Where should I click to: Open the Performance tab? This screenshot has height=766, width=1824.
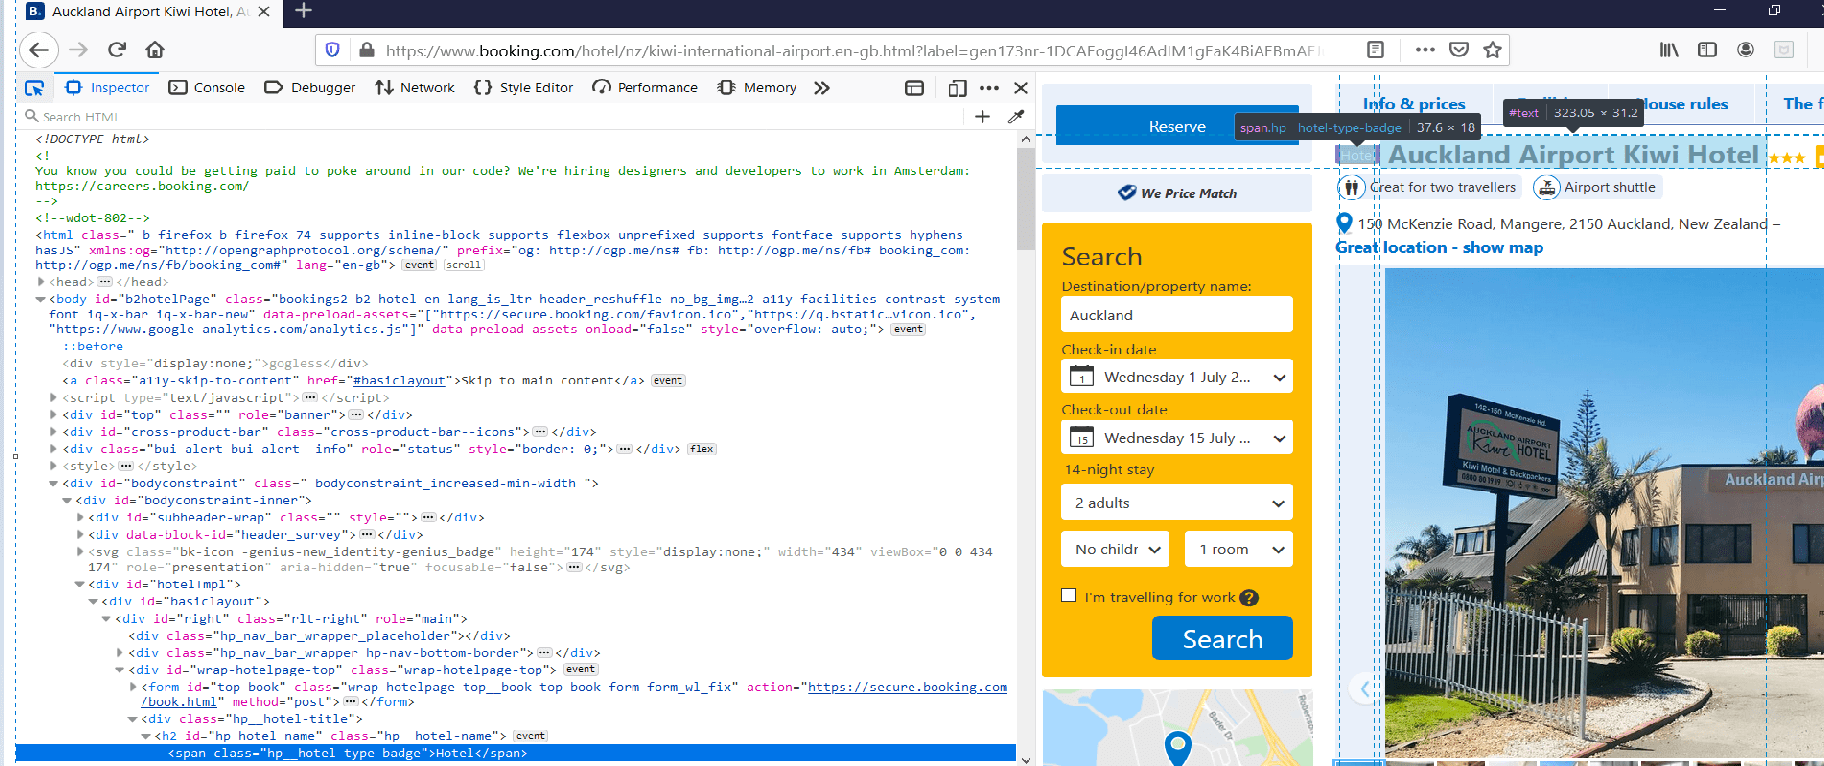click(x=645, y=88)
